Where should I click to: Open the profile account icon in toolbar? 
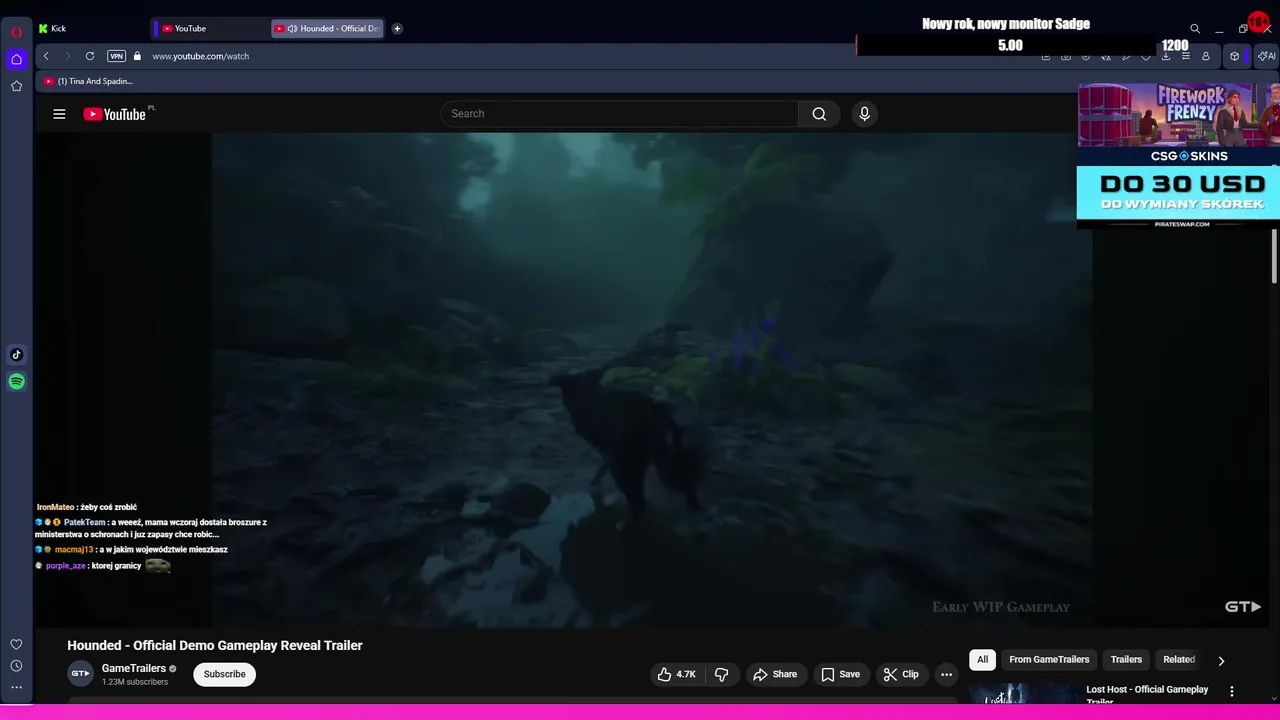[1206, 56]
